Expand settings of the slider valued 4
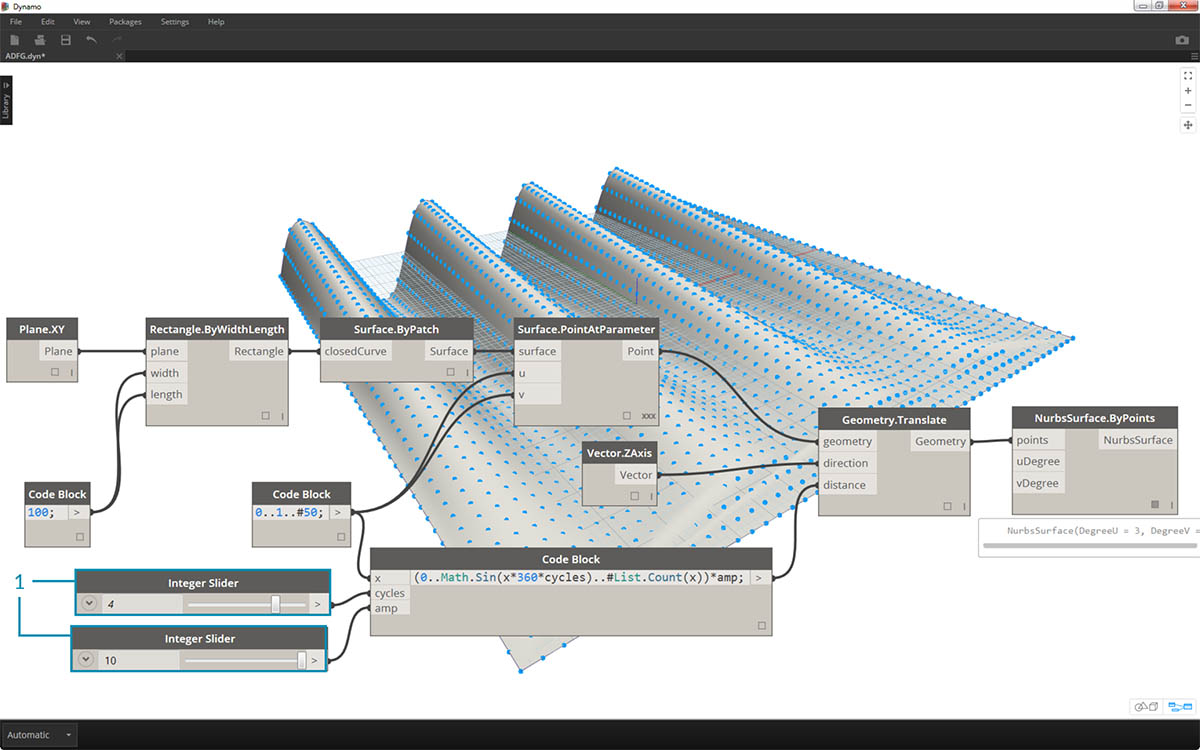The height and width of the screenshot is (750, 1200). click(x=90, y=604)
